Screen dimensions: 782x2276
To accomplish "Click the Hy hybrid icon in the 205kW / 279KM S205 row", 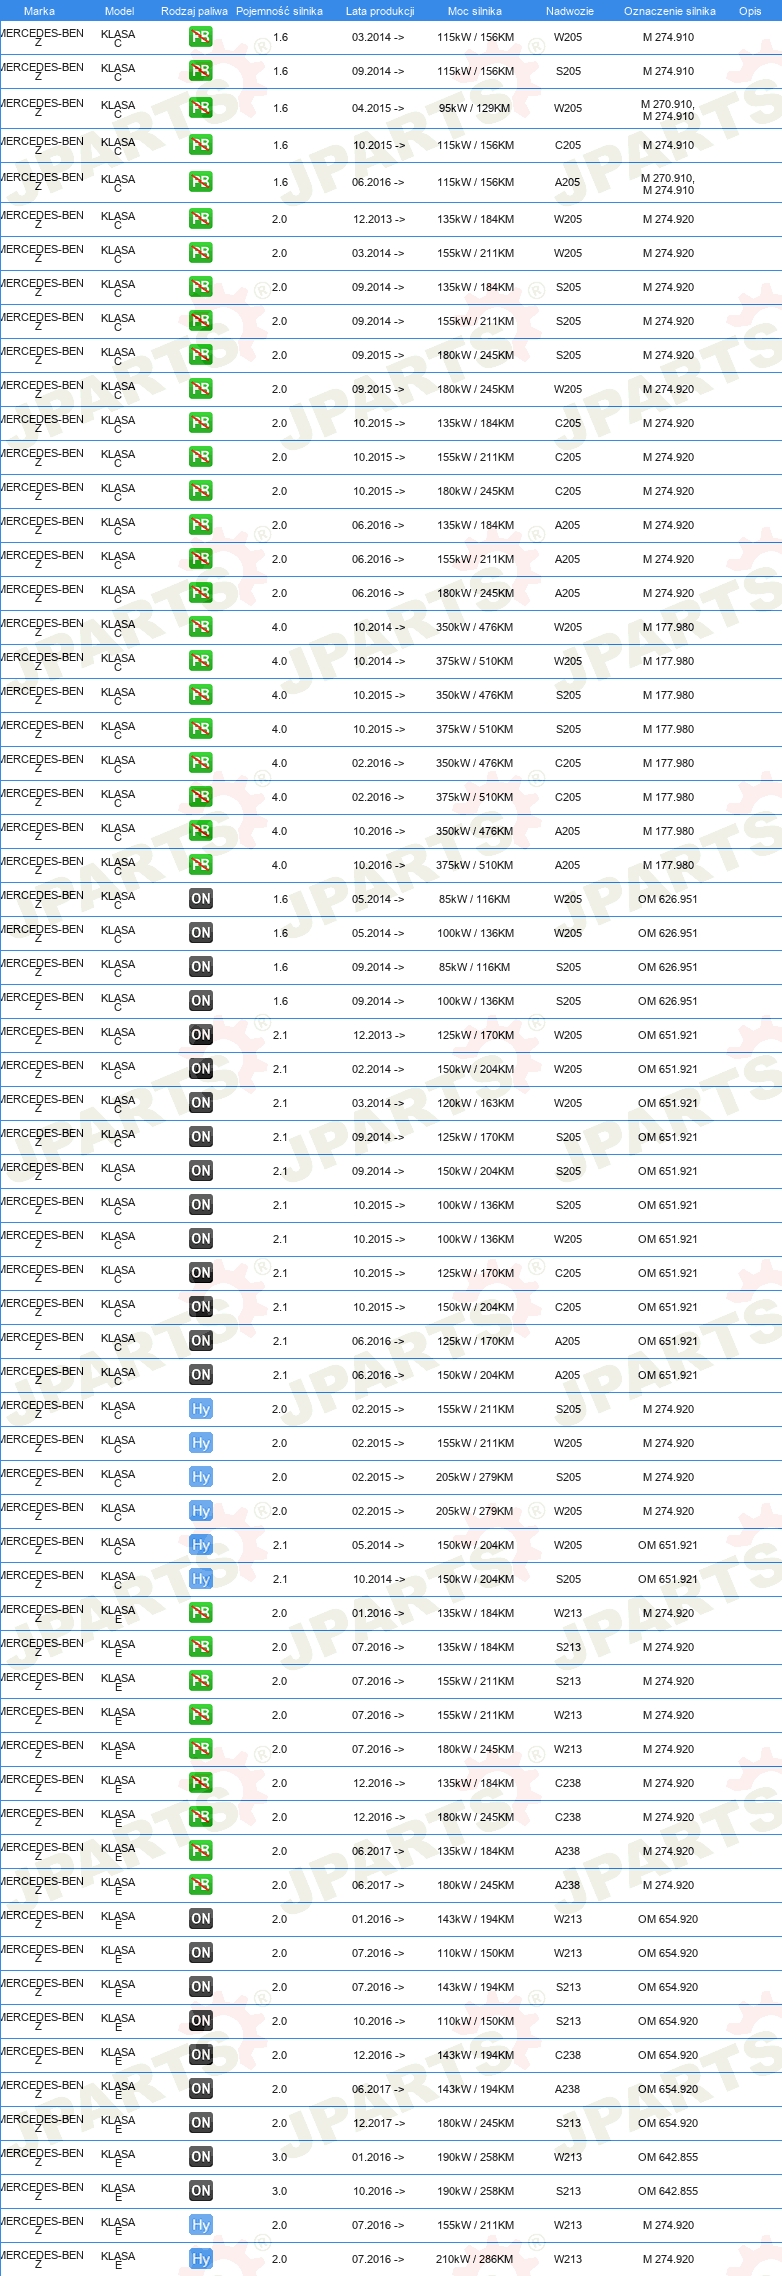I will pos(201,1477).
